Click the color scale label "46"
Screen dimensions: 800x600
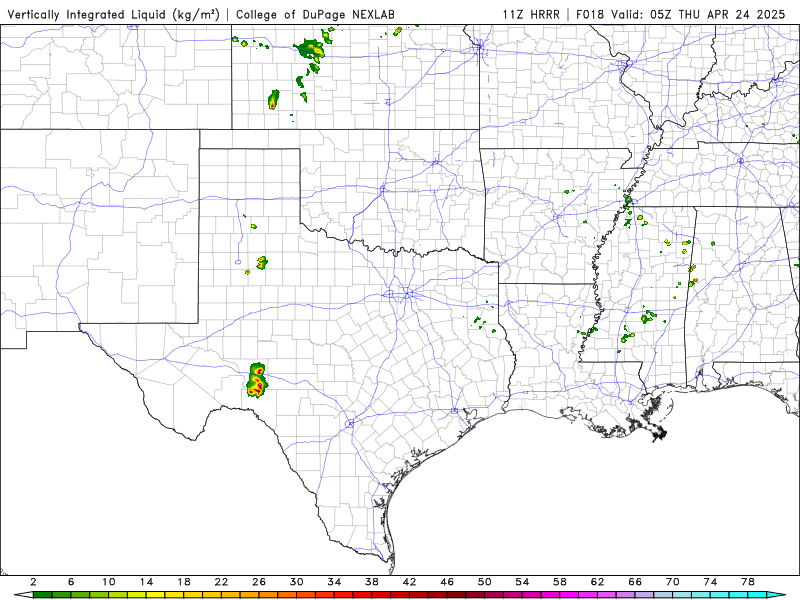tap(447, 582)
